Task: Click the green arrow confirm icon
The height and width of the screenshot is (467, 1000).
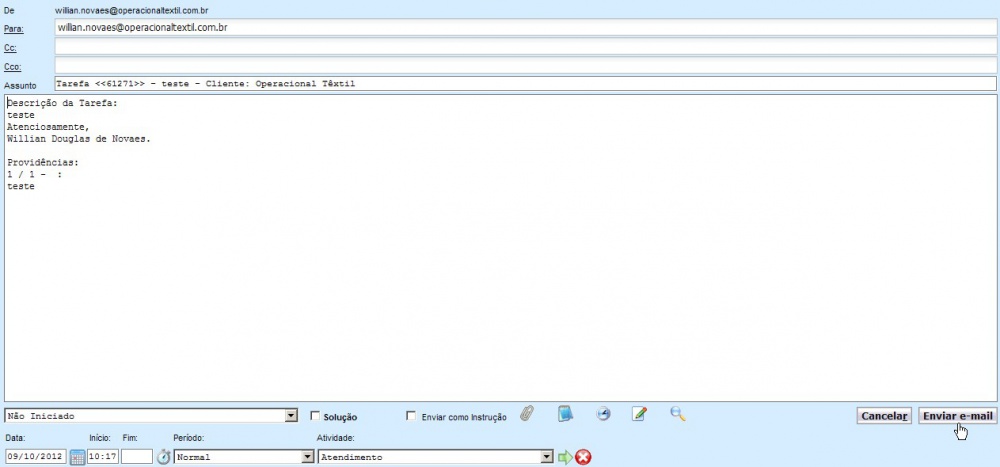Action: click(565, 457)
